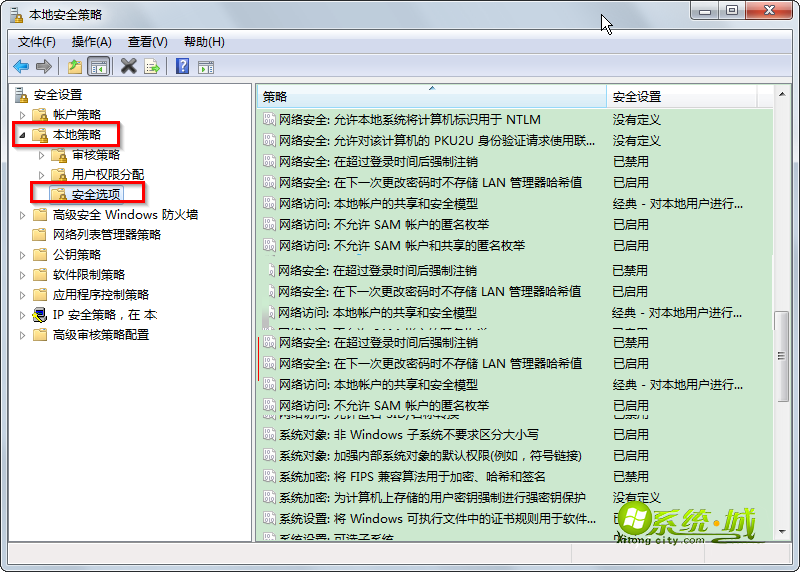Click the Up one level folder icon

74,66
